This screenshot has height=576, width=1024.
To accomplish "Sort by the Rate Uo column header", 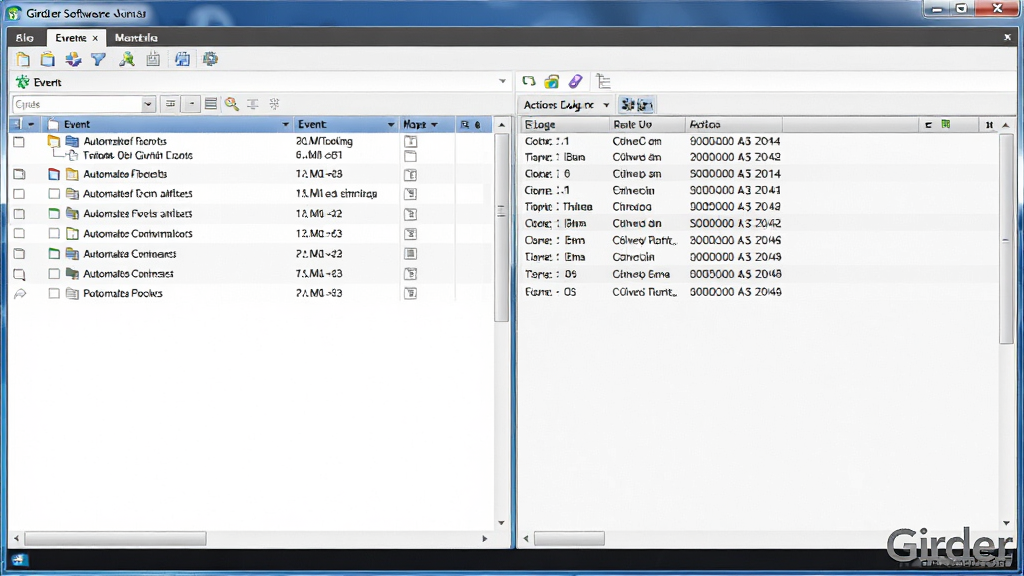I will click(647, 124).
